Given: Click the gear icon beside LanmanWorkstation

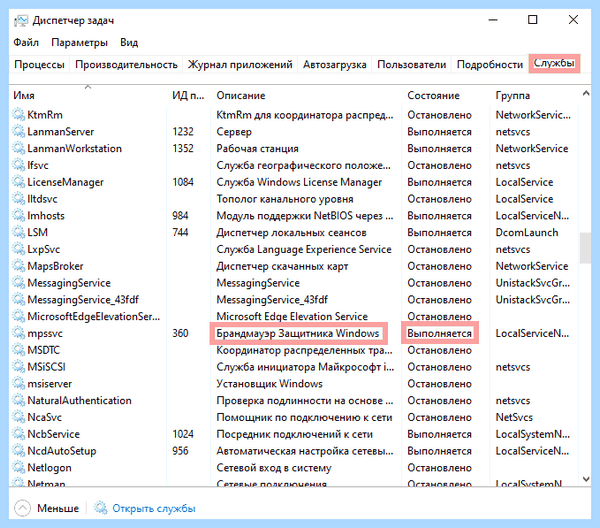Looking at the screenshot, I should [18, 148].
